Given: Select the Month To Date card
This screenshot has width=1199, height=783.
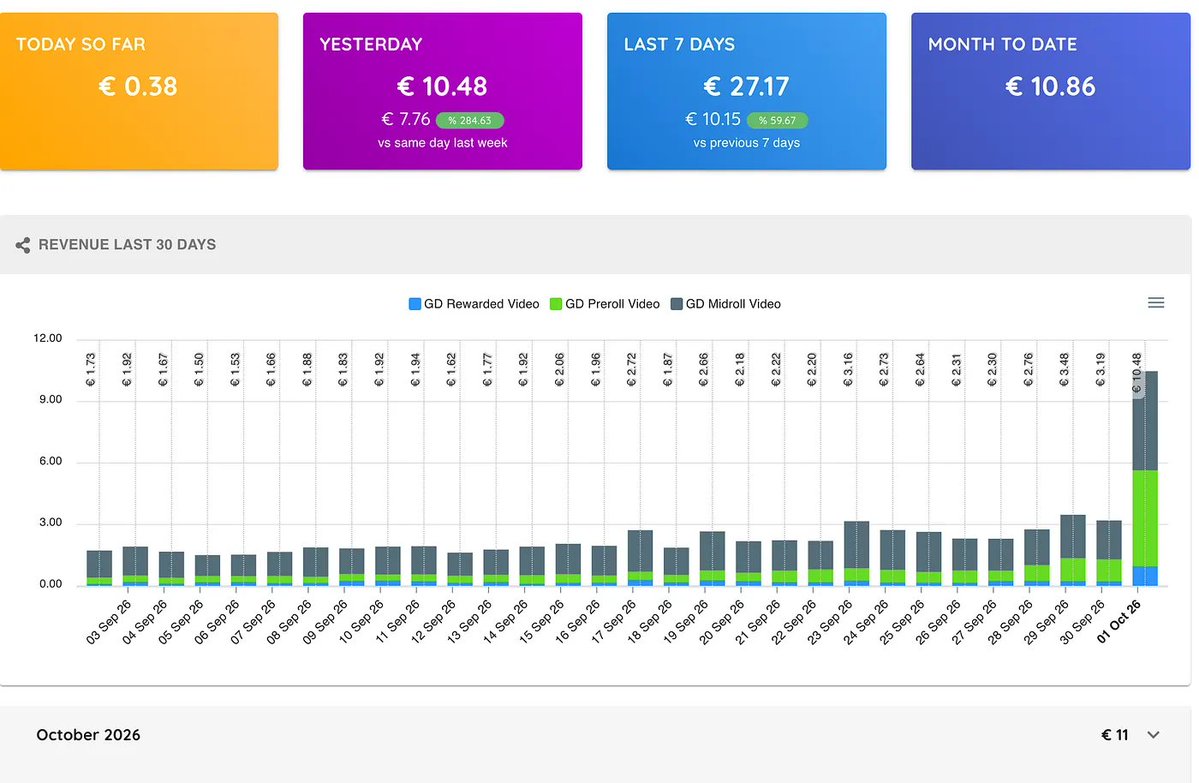Looking at the screenshot, I should 1051,91.
